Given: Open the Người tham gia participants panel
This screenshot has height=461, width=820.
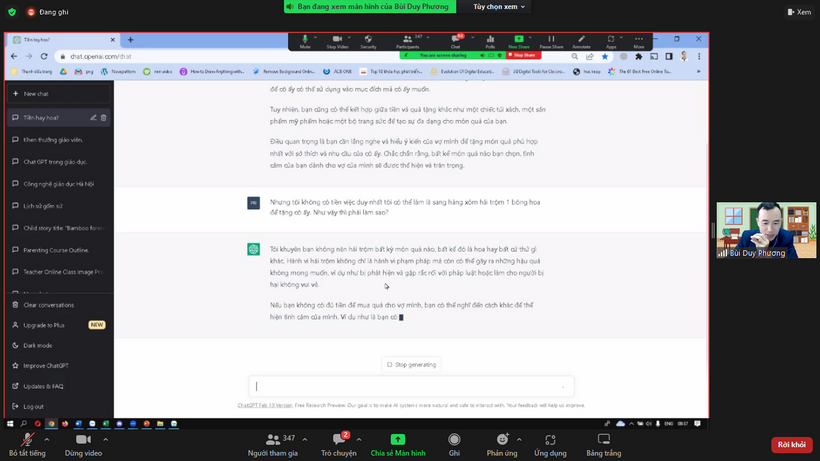Looking at the screenshot, I should coord(272,444).
